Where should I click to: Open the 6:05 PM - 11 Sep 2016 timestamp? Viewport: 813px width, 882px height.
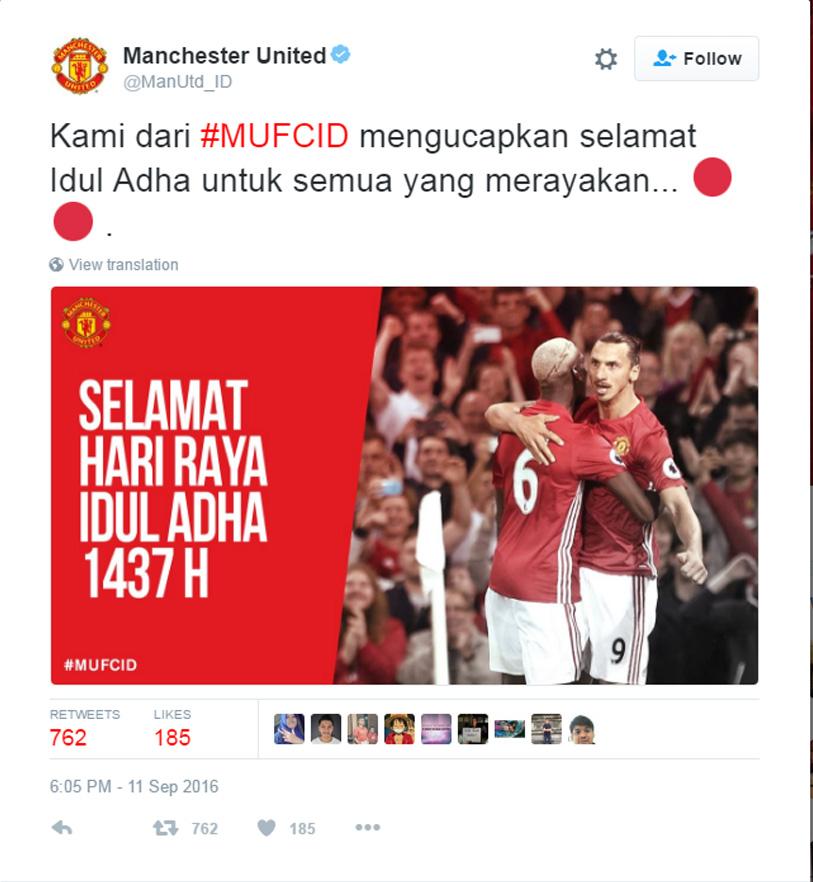click(134, 786)
